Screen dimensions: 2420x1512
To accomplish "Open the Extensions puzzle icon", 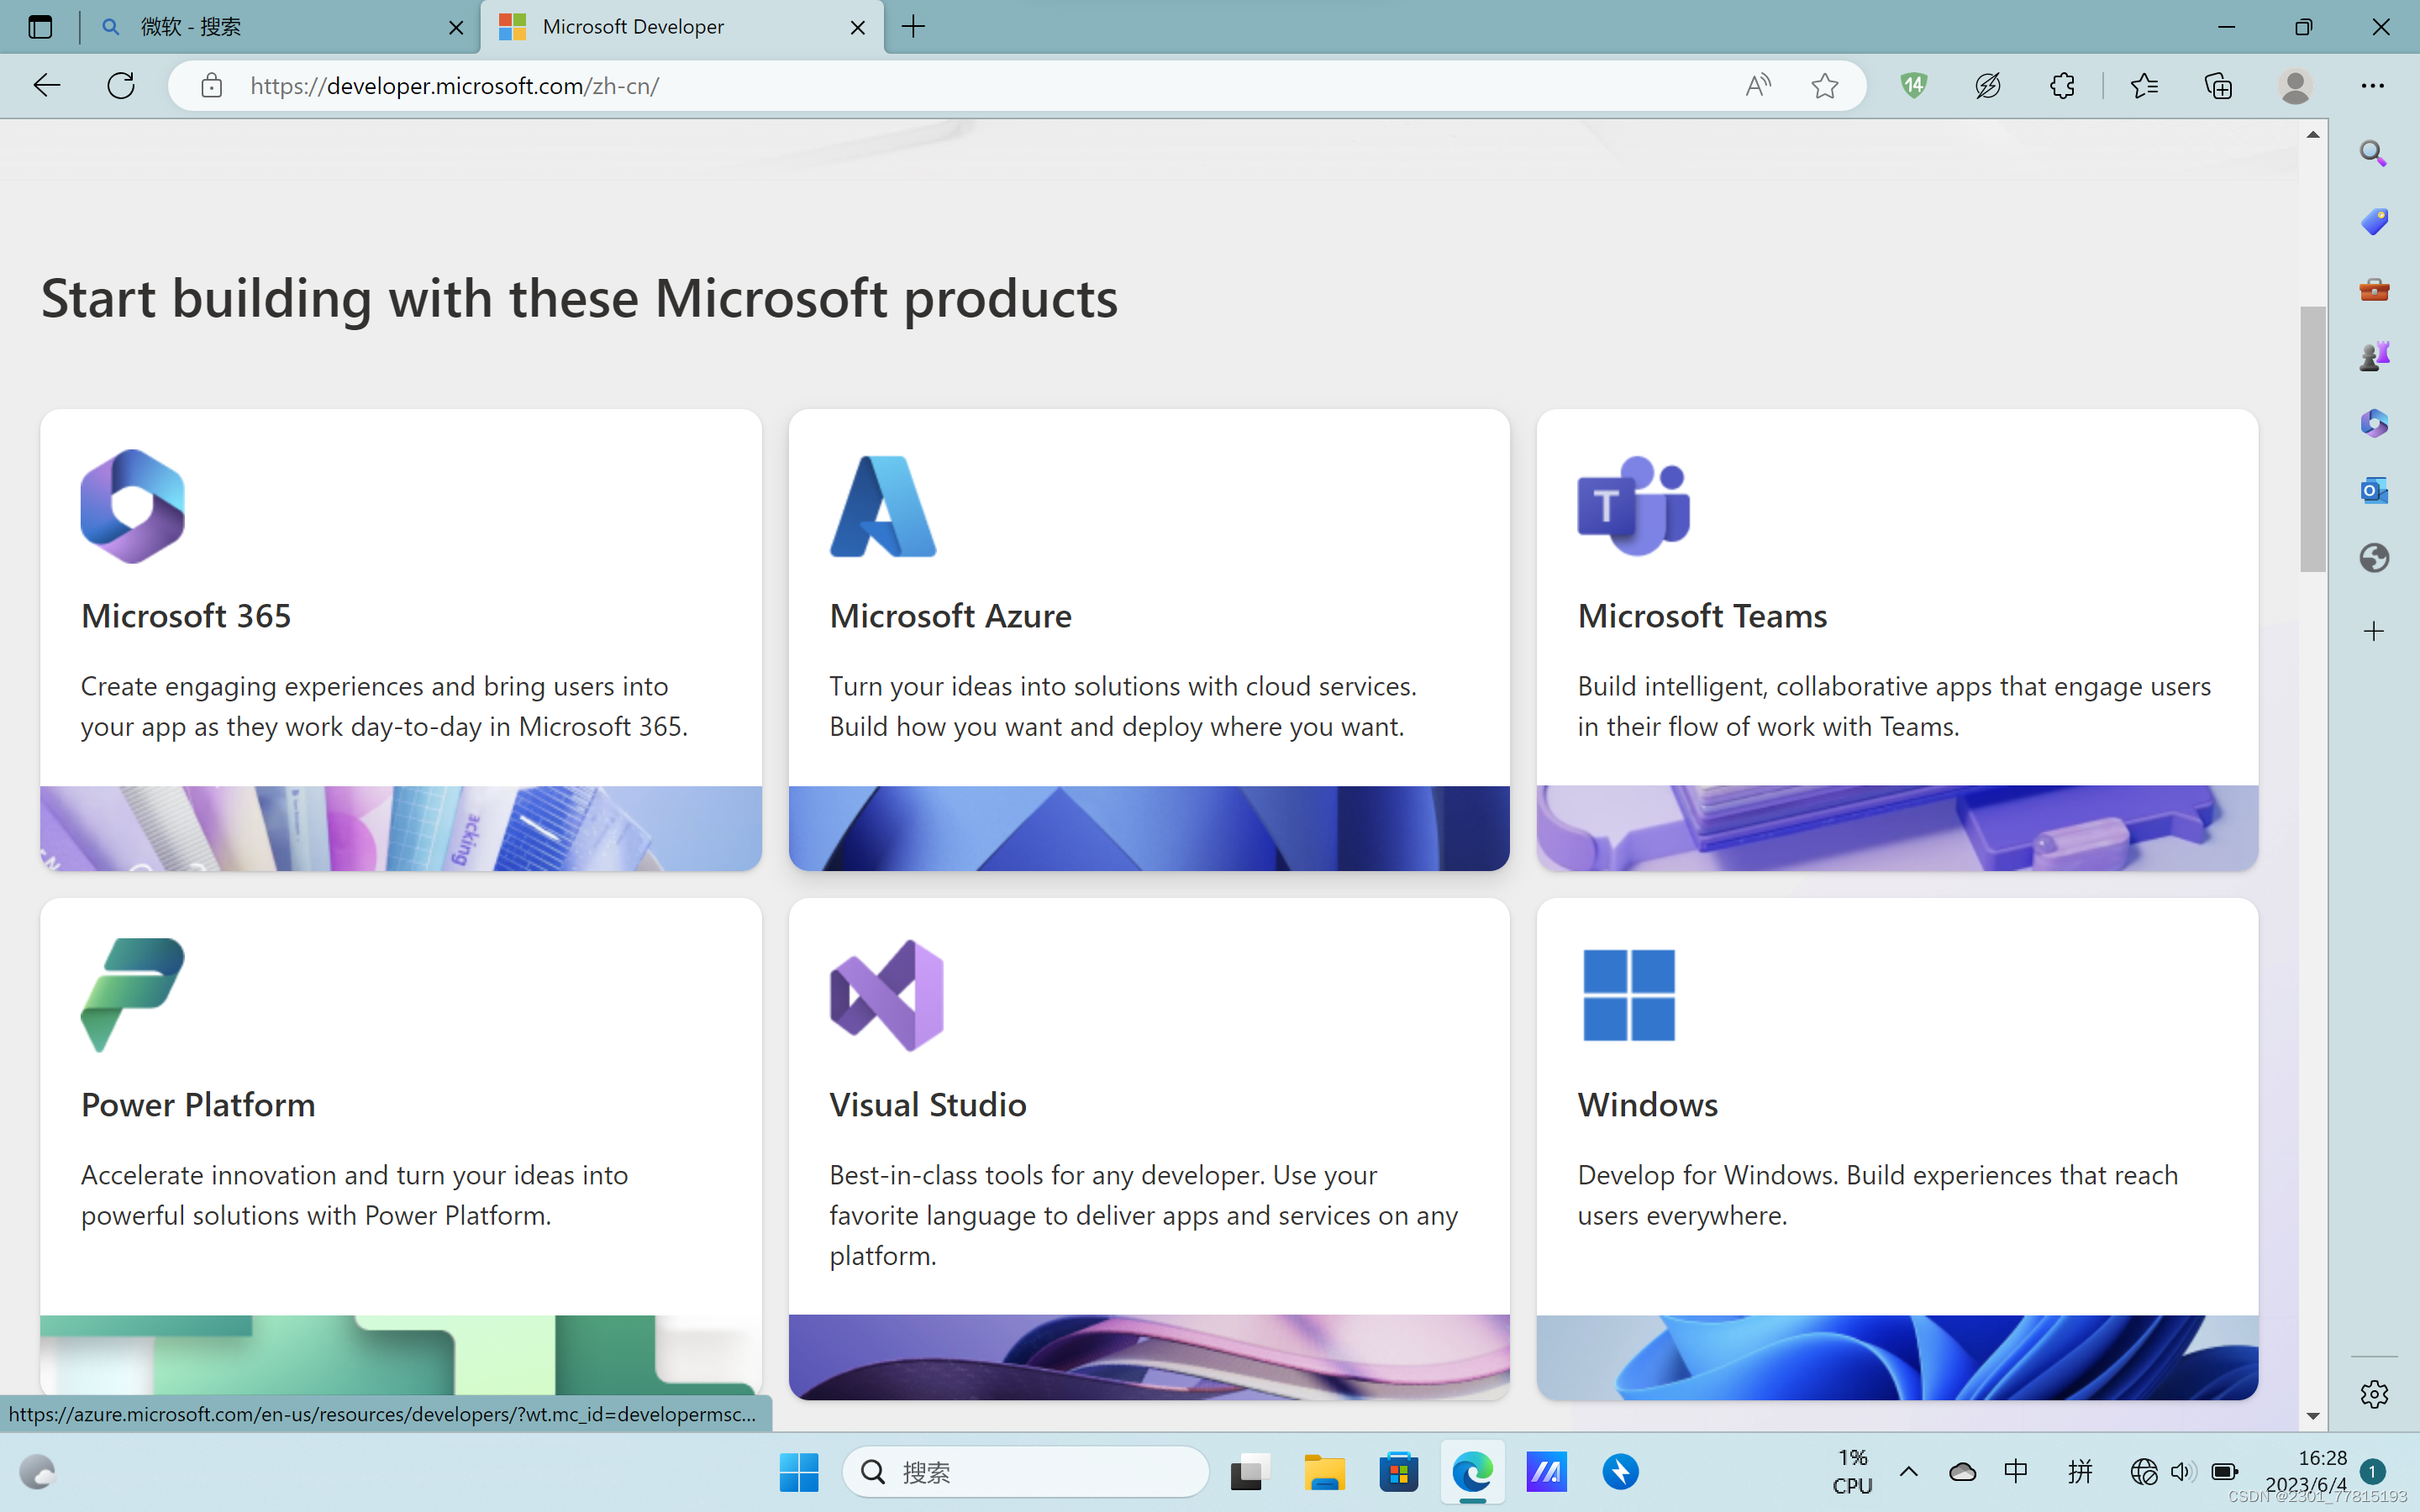I will click(x=2061, y=86).
